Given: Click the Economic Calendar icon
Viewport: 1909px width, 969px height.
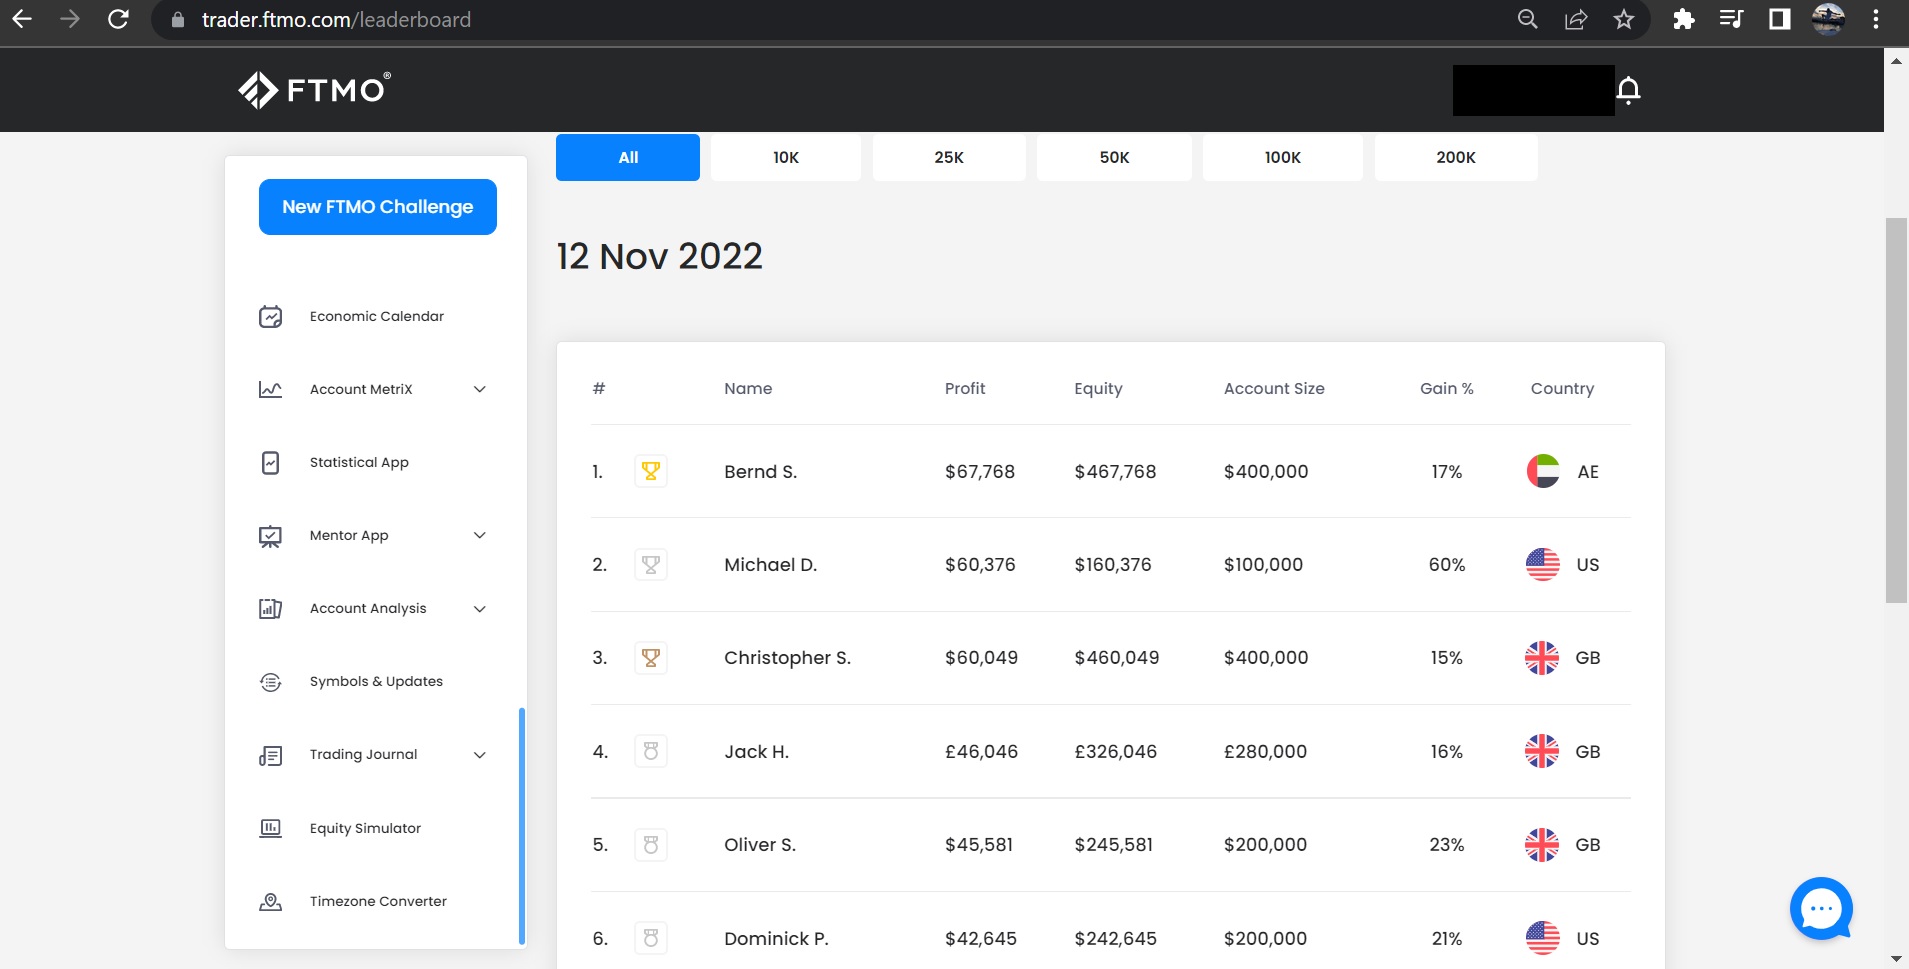Looking at the screenshot, I should [270, 317].
